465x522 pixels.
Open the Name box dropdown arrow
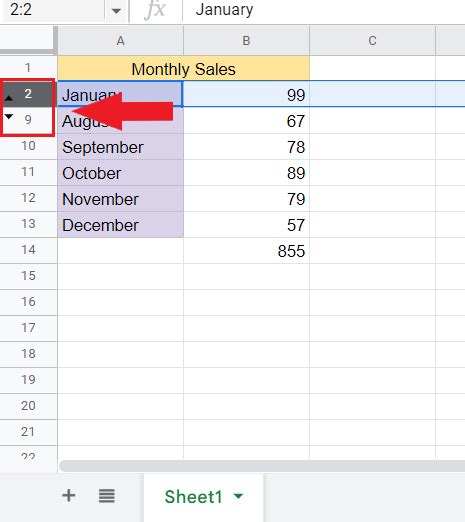tap(116, 11)
